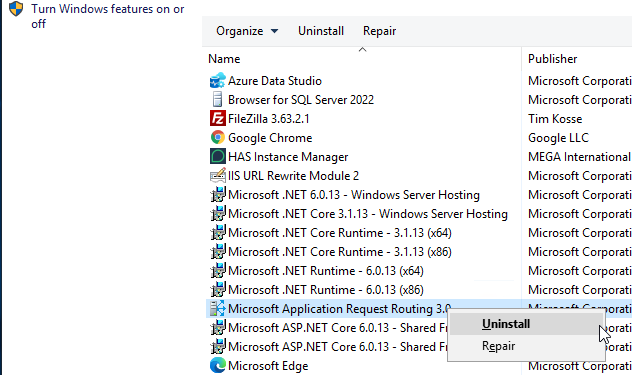Select Google Chrome entry
The image size is (632, 375).
tap(270, 138)
